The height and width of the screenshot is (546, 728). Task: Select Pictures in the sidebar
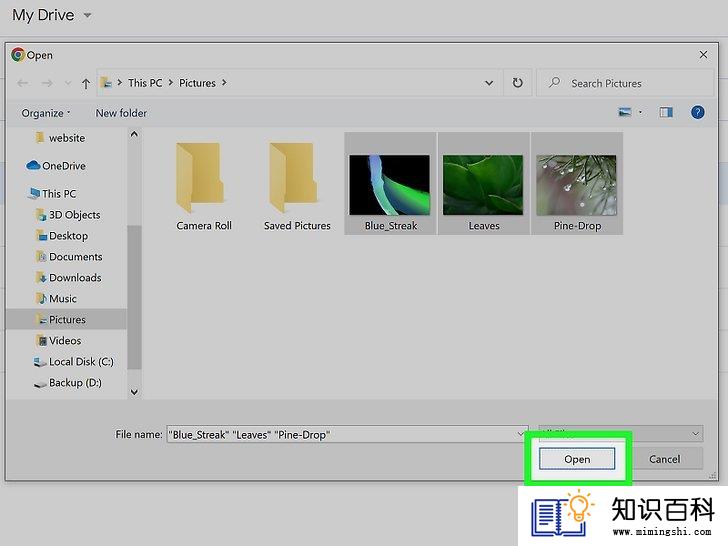point(66,319)
